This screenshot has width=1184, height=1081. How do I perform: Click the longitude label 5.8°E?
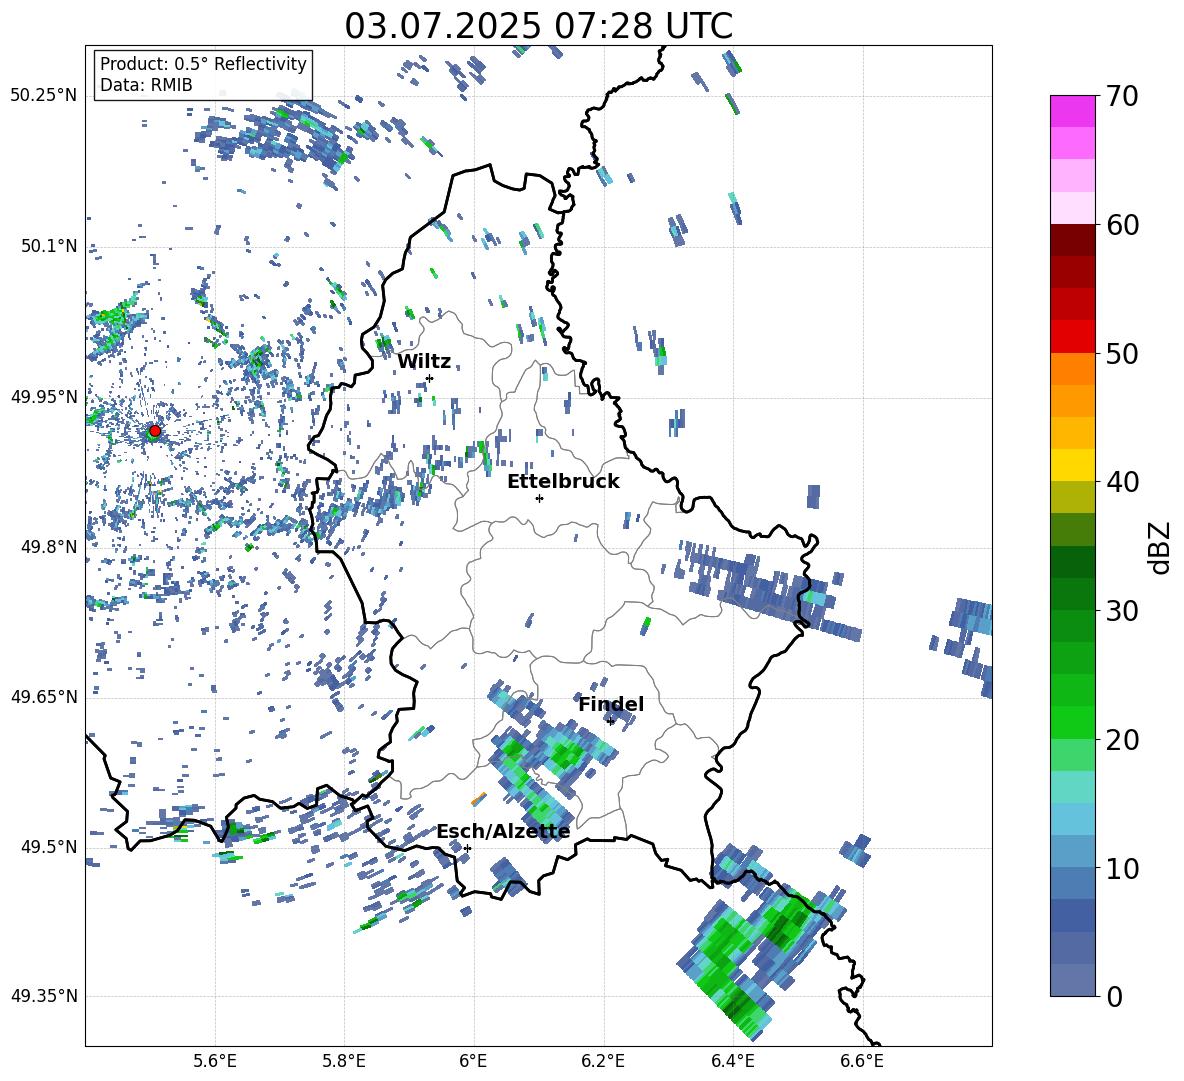(x=344, y=1061)
